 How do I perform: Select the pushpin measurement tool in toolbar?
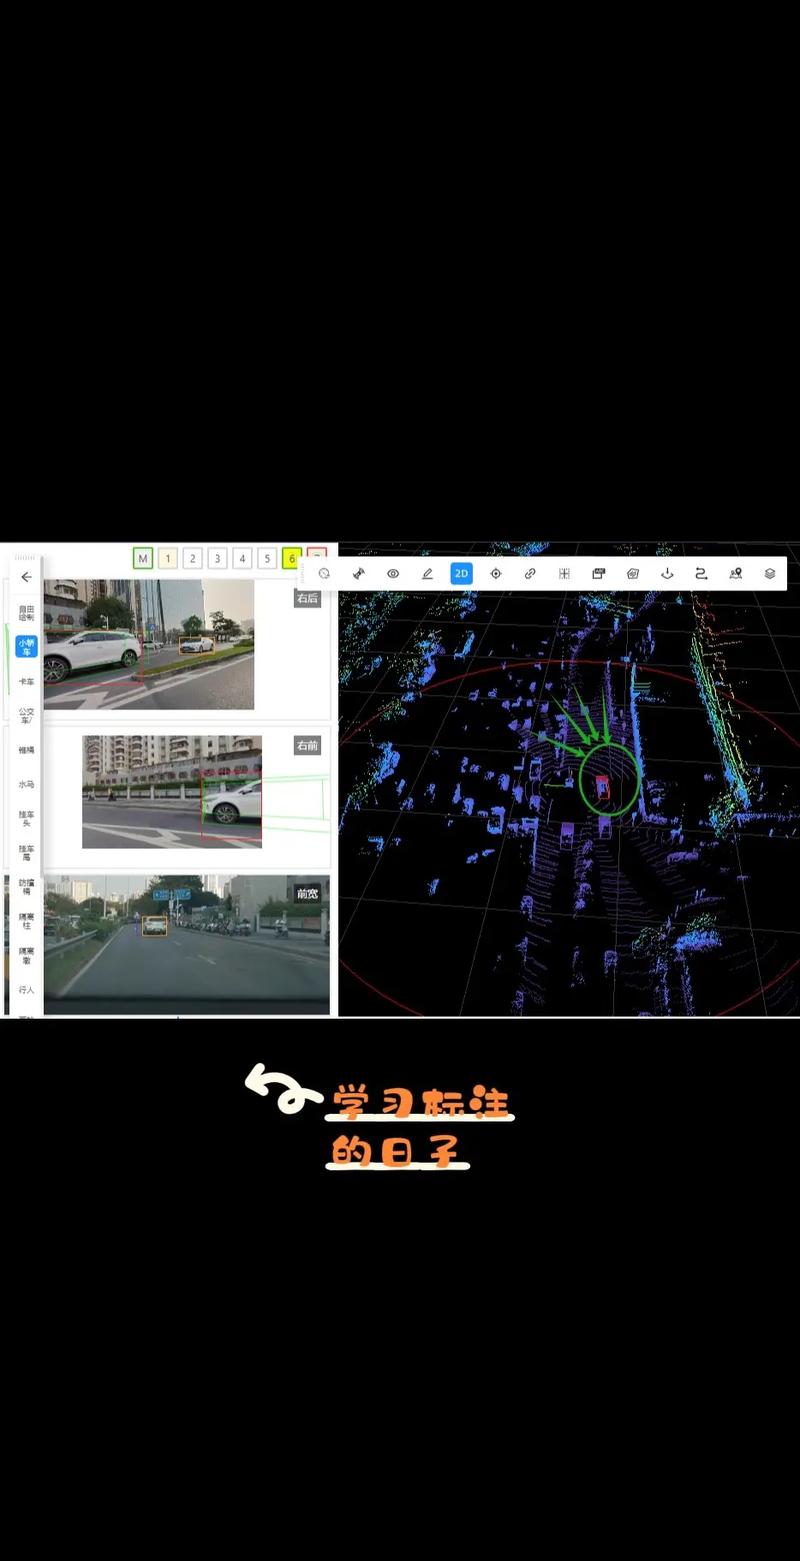tap(357, 573)
